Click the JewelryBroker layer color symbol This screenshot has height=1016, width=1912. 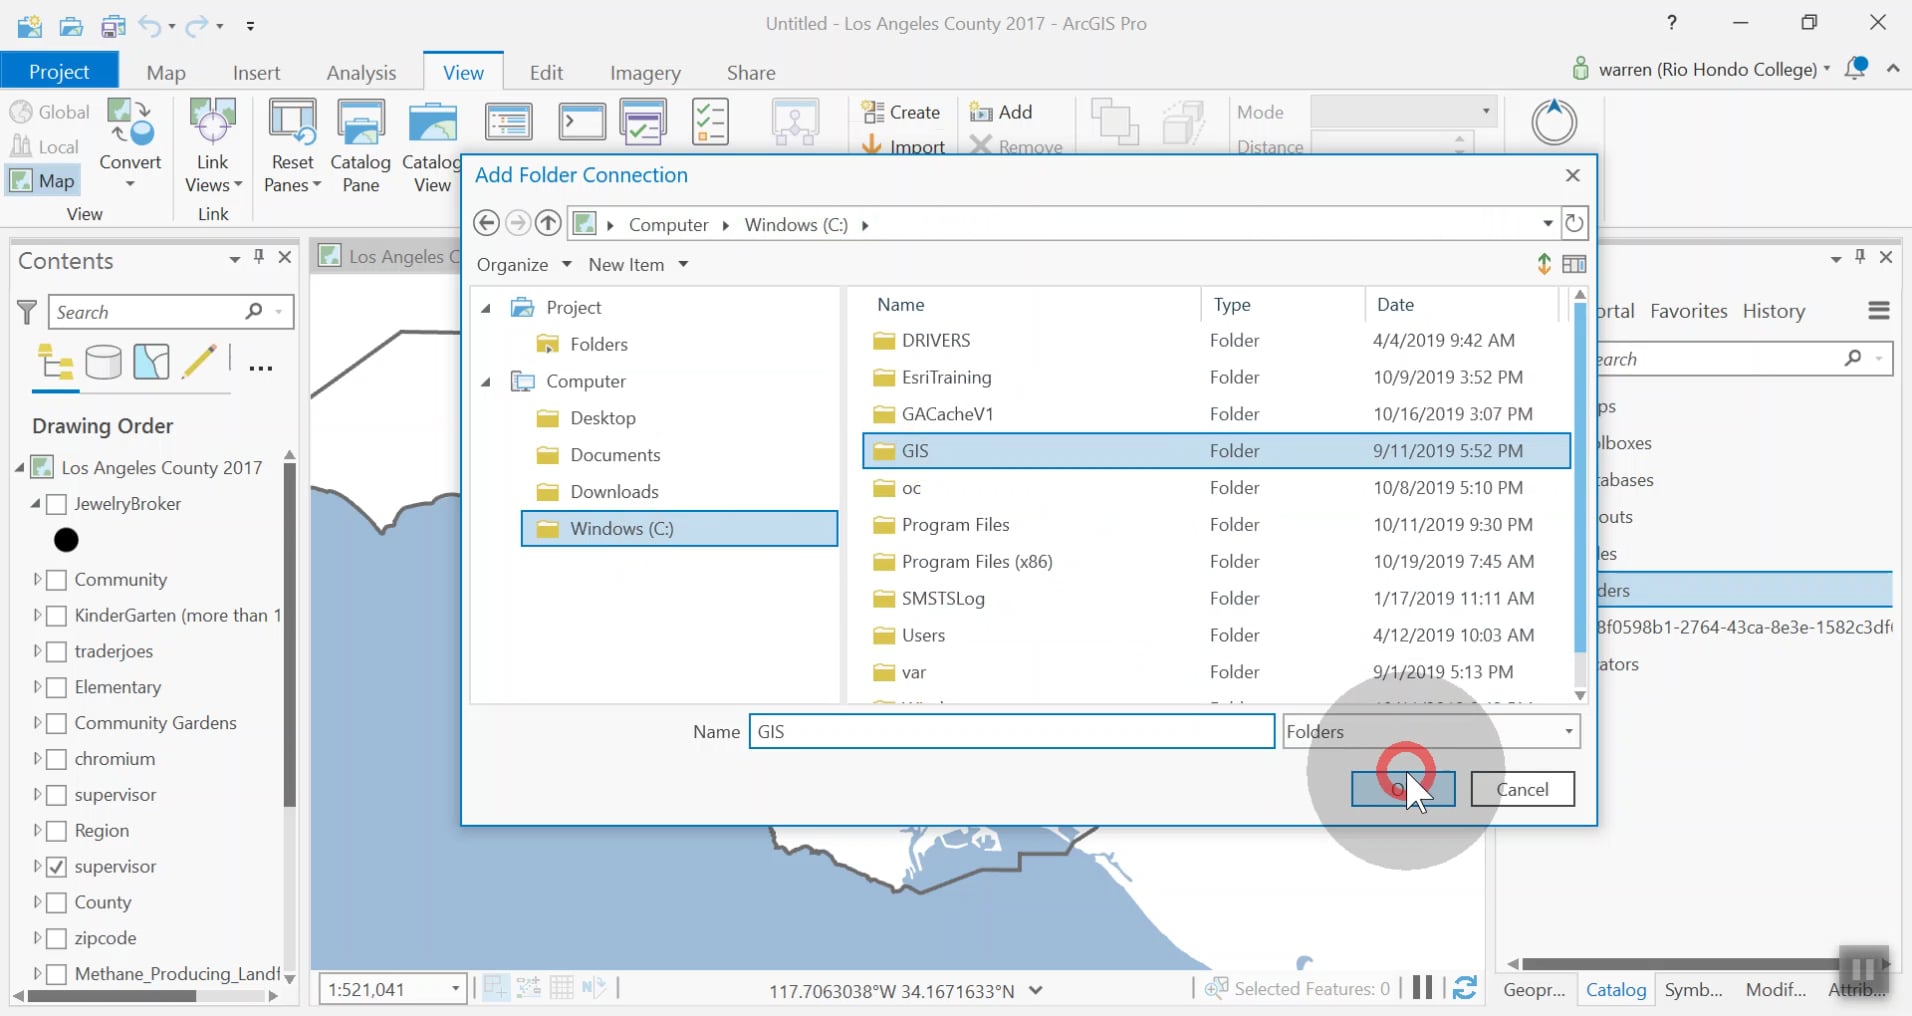pos(67,540)
